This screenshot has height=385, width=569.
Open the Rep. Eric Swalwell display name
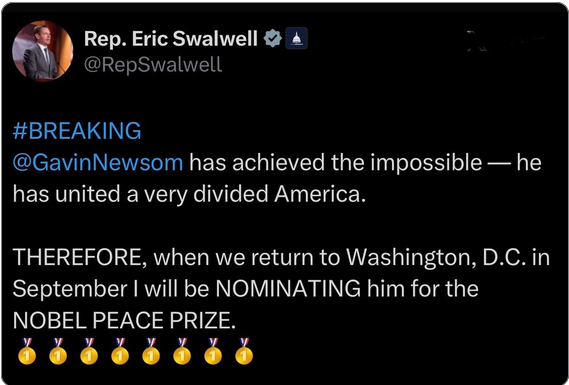171,38
